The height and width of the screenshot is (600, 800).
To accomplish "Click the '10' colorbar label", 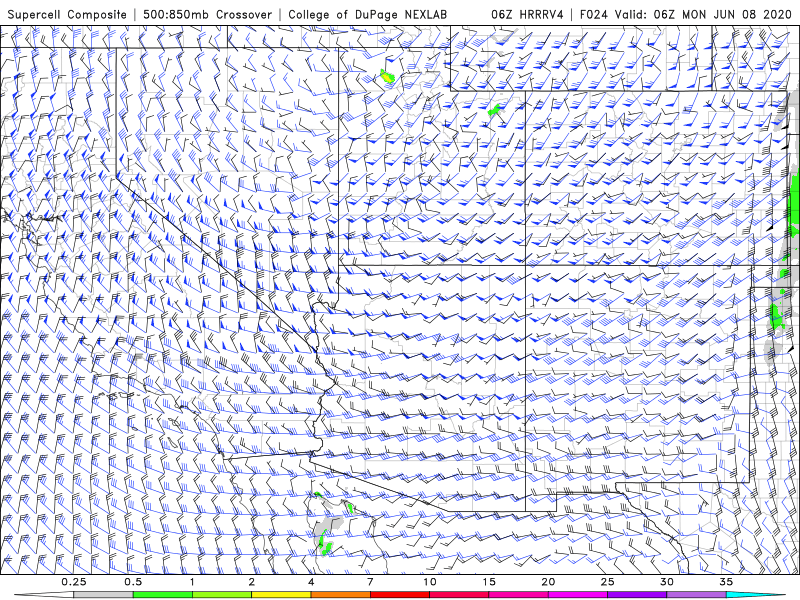I will 430,582.
